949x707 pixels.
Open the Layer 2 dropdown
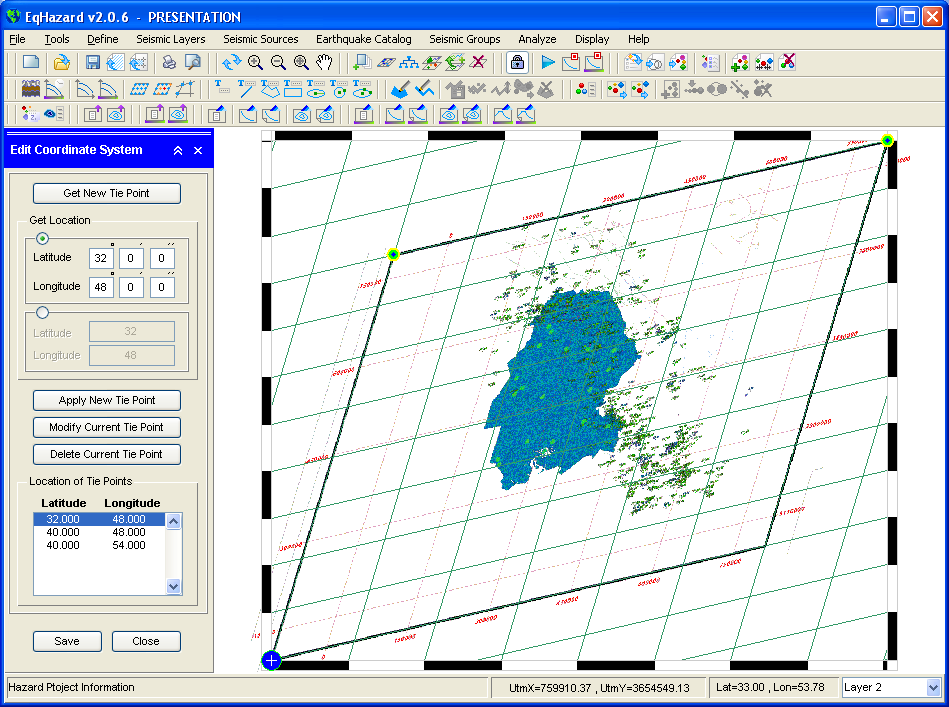click(933, 687)
